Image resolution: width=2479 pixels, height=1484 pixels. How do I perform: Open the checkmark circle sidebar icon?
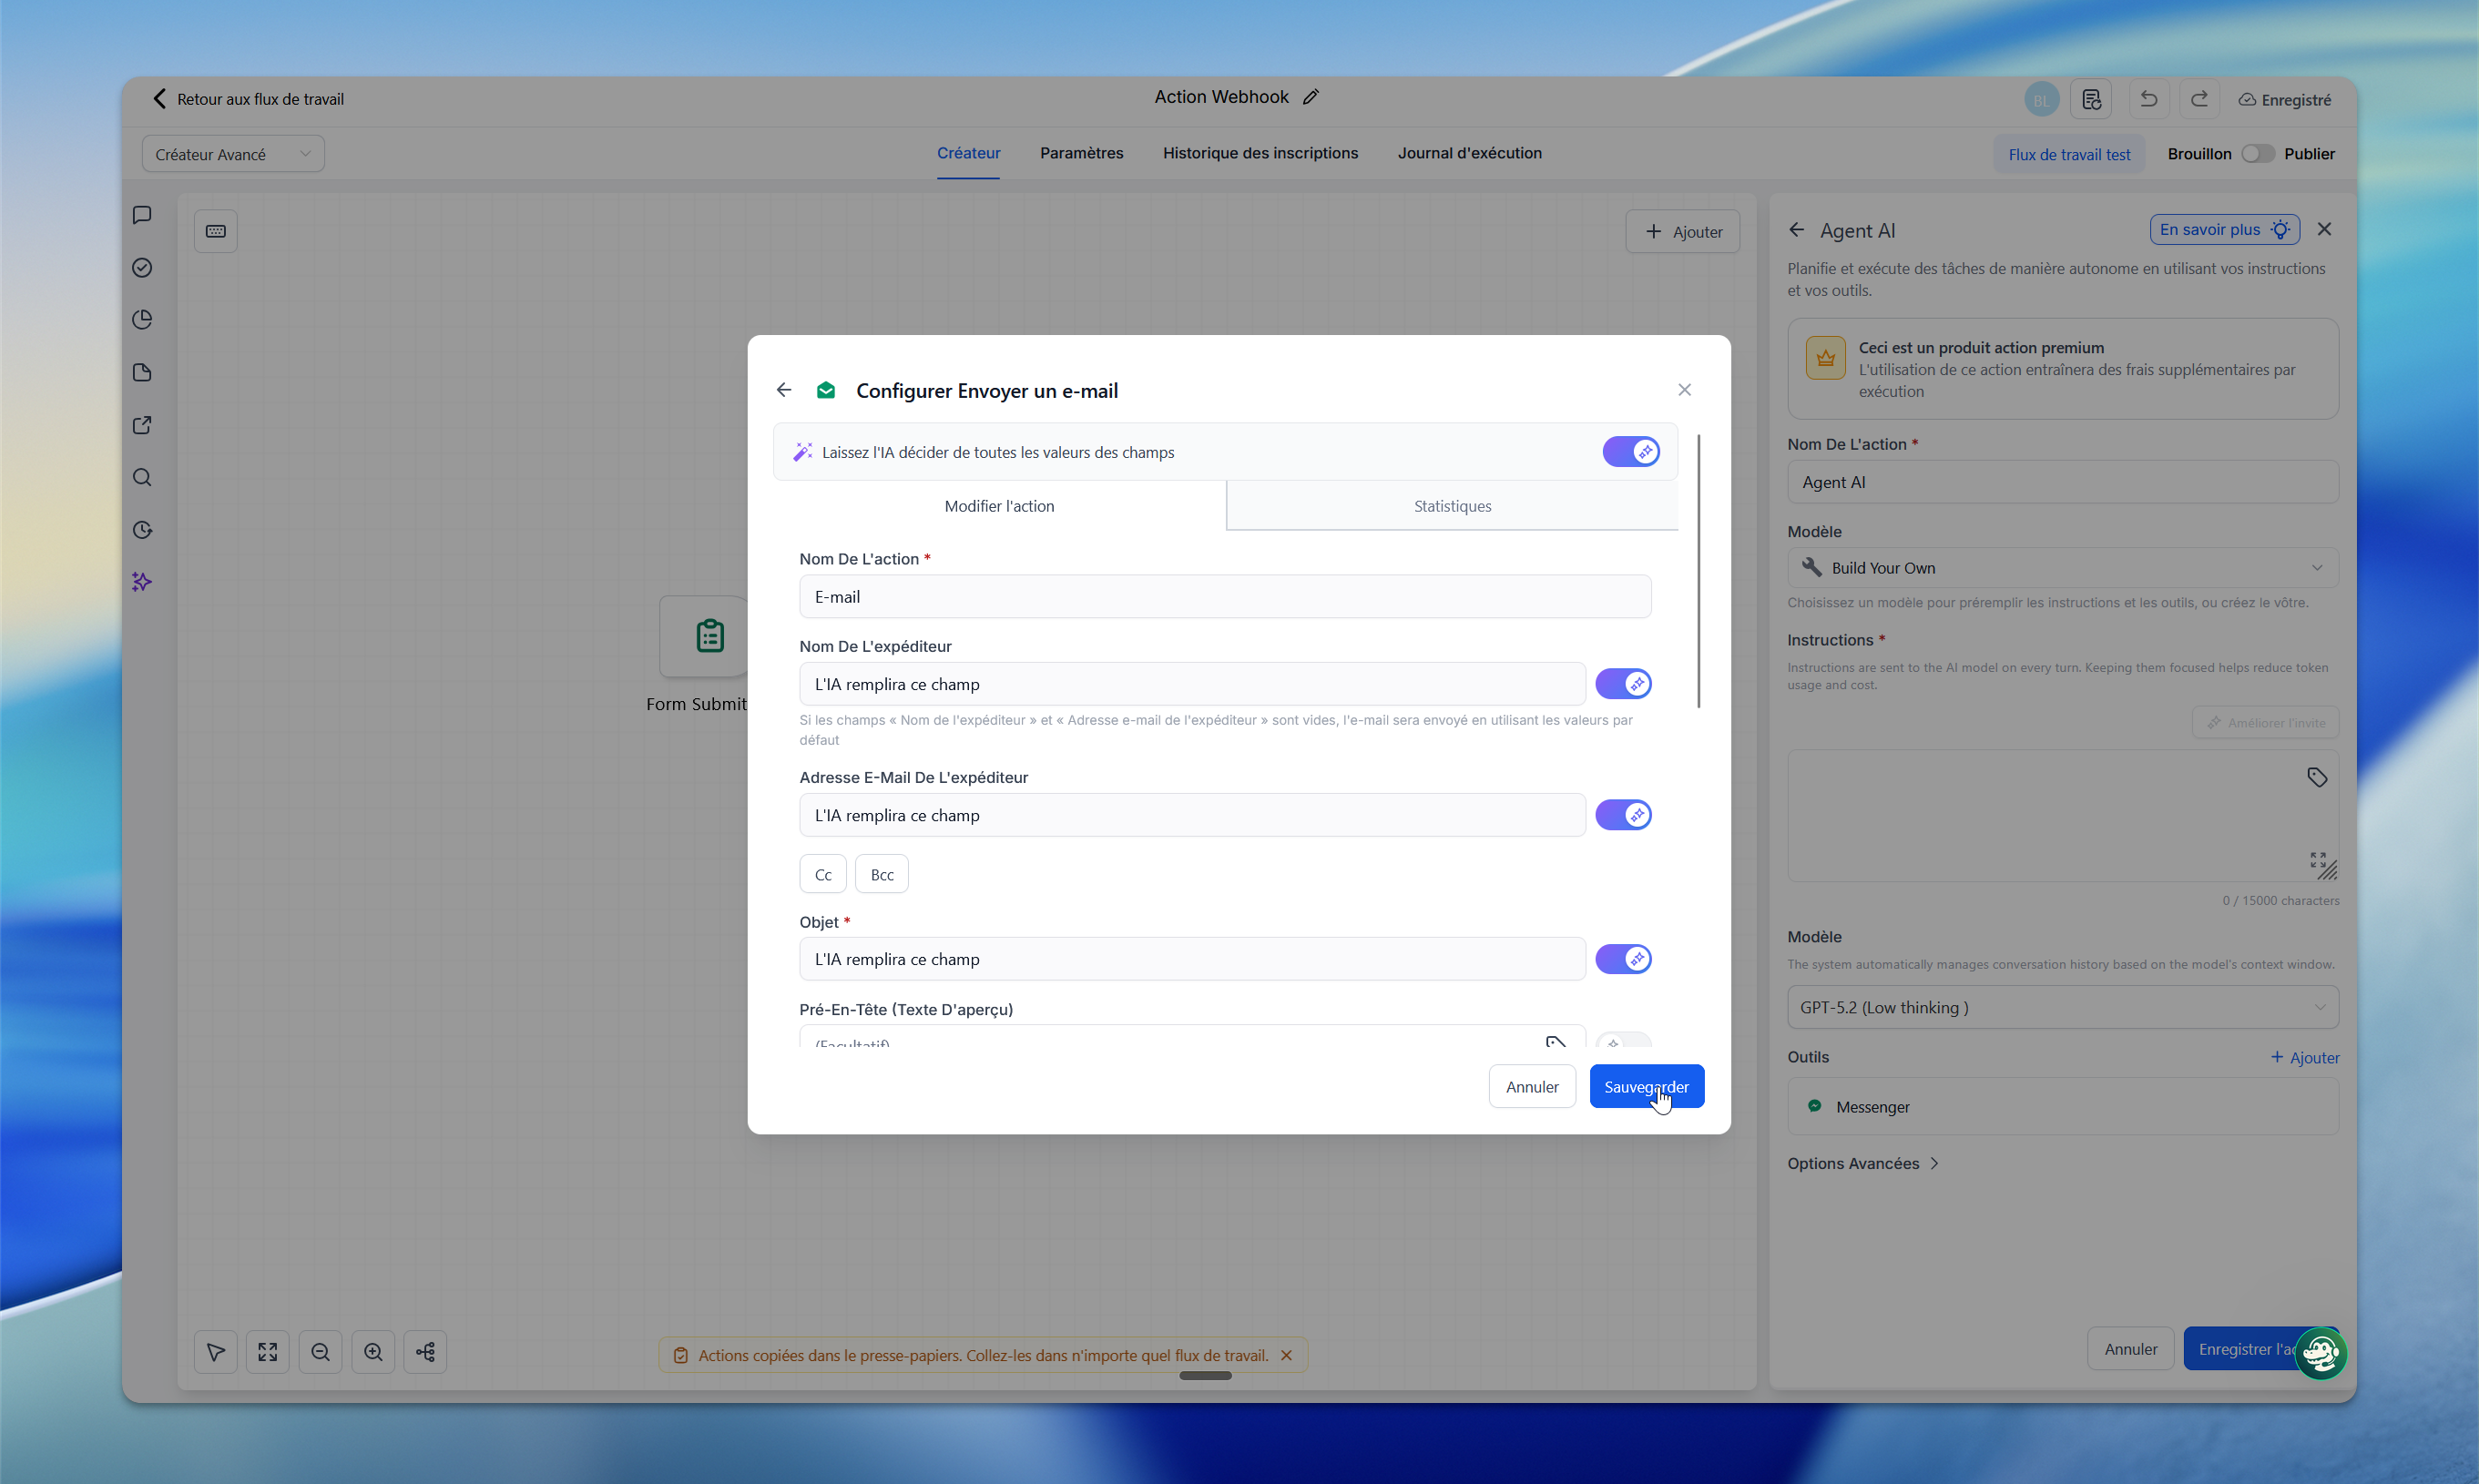[x=142, y=267]
